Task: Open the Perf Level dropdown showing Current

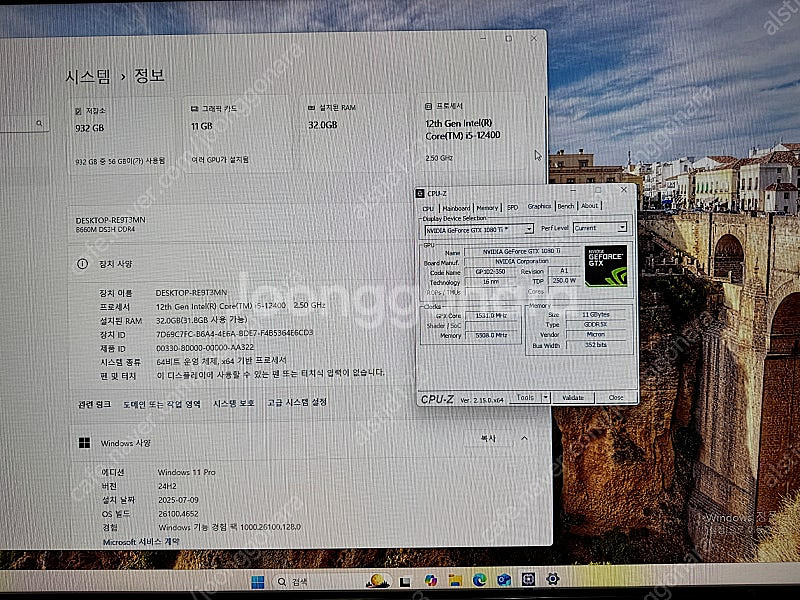Action: (x=600, y=228)
